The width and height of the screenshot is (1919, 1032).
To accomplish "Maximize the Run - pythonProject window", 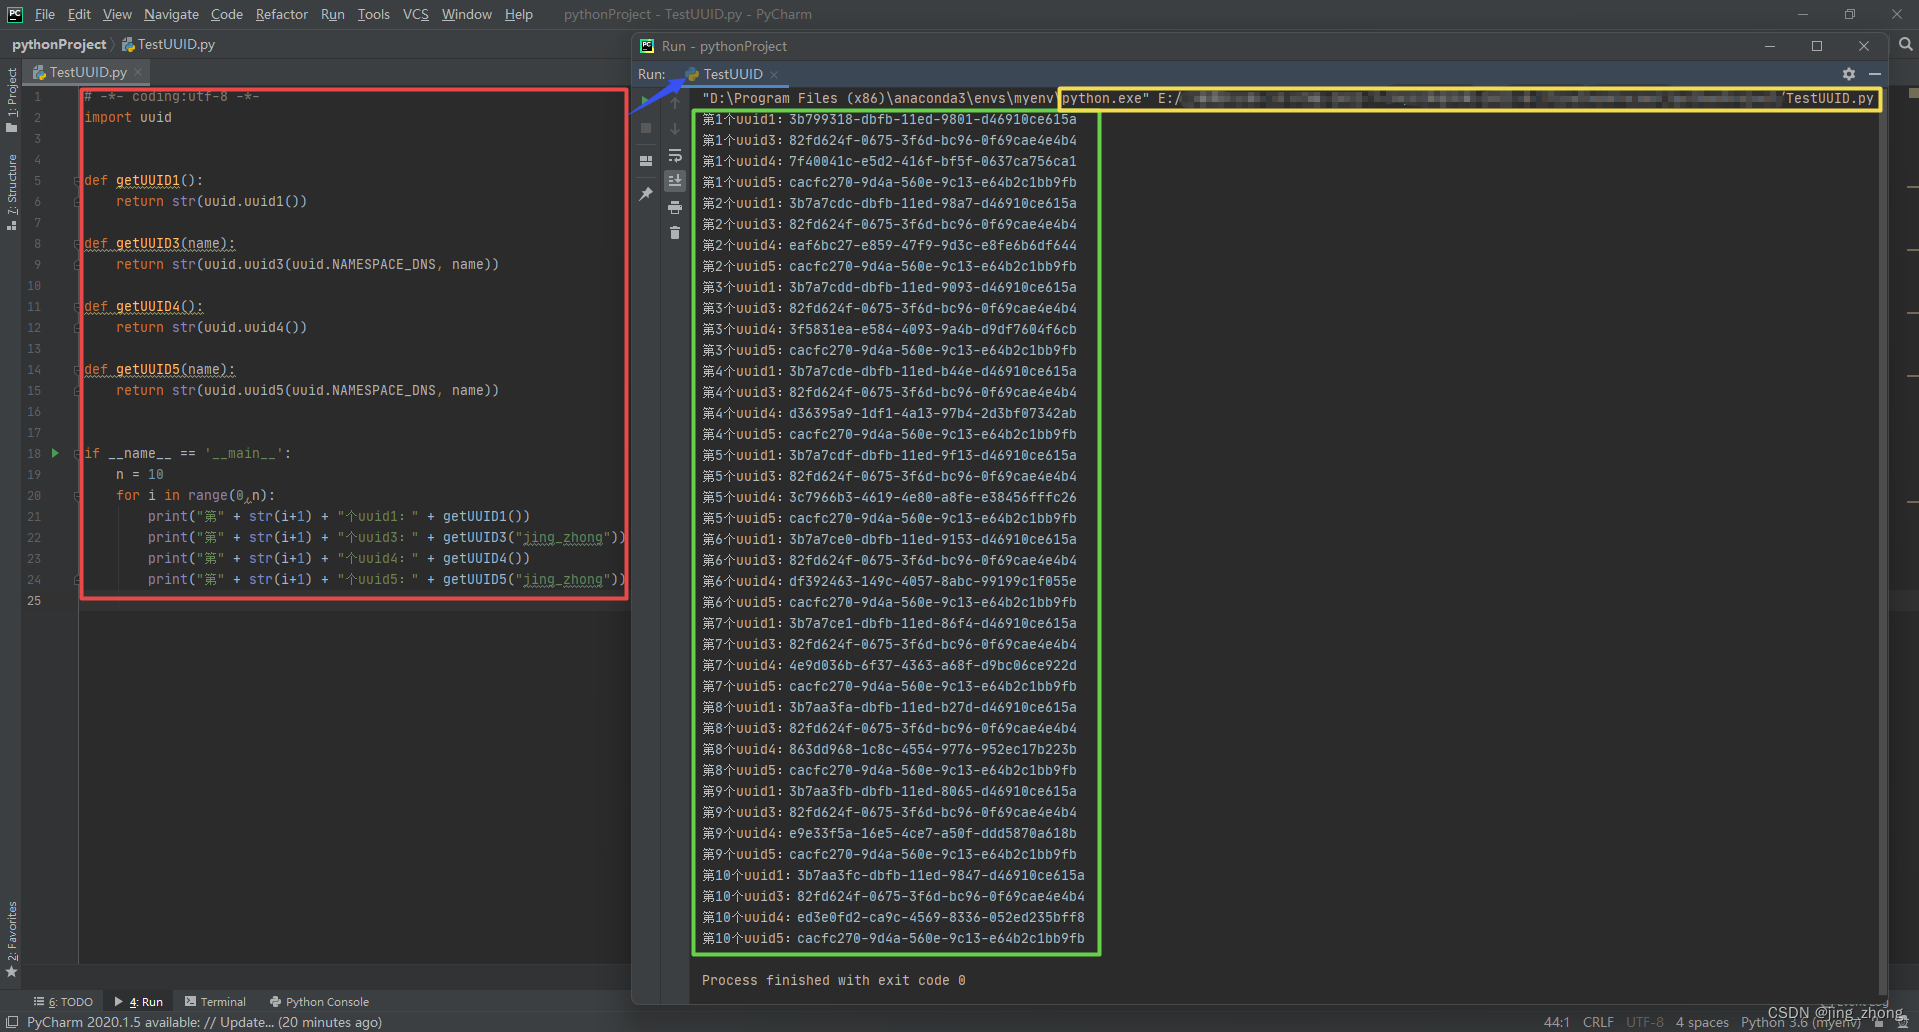I will tap(1817, 46).
